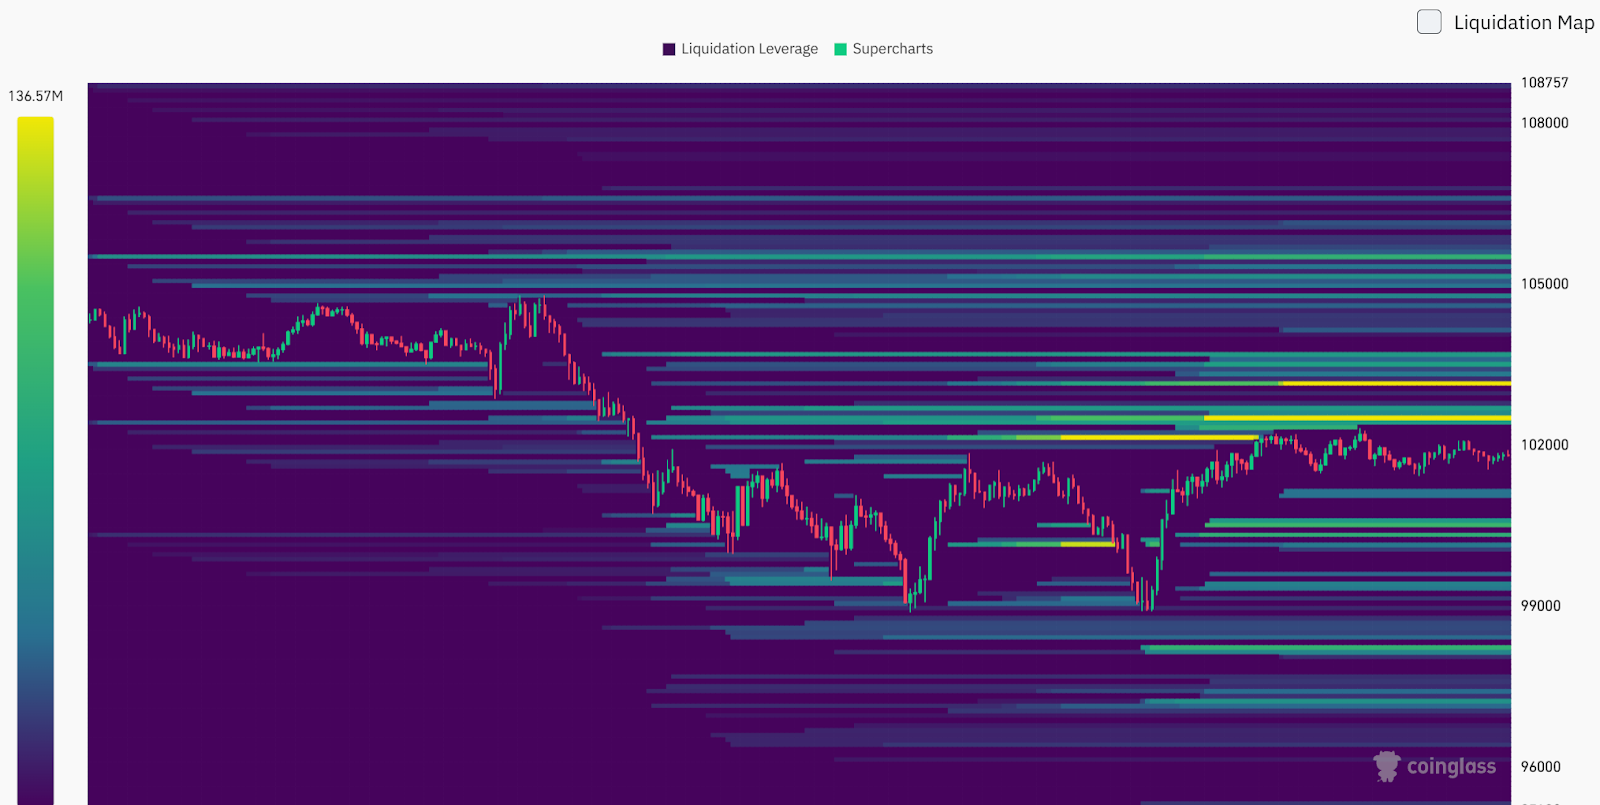Click the 96000 price axis label
Image resolution: width=1600 pixels, height=805 pixels.
[x=1540, y=767]
